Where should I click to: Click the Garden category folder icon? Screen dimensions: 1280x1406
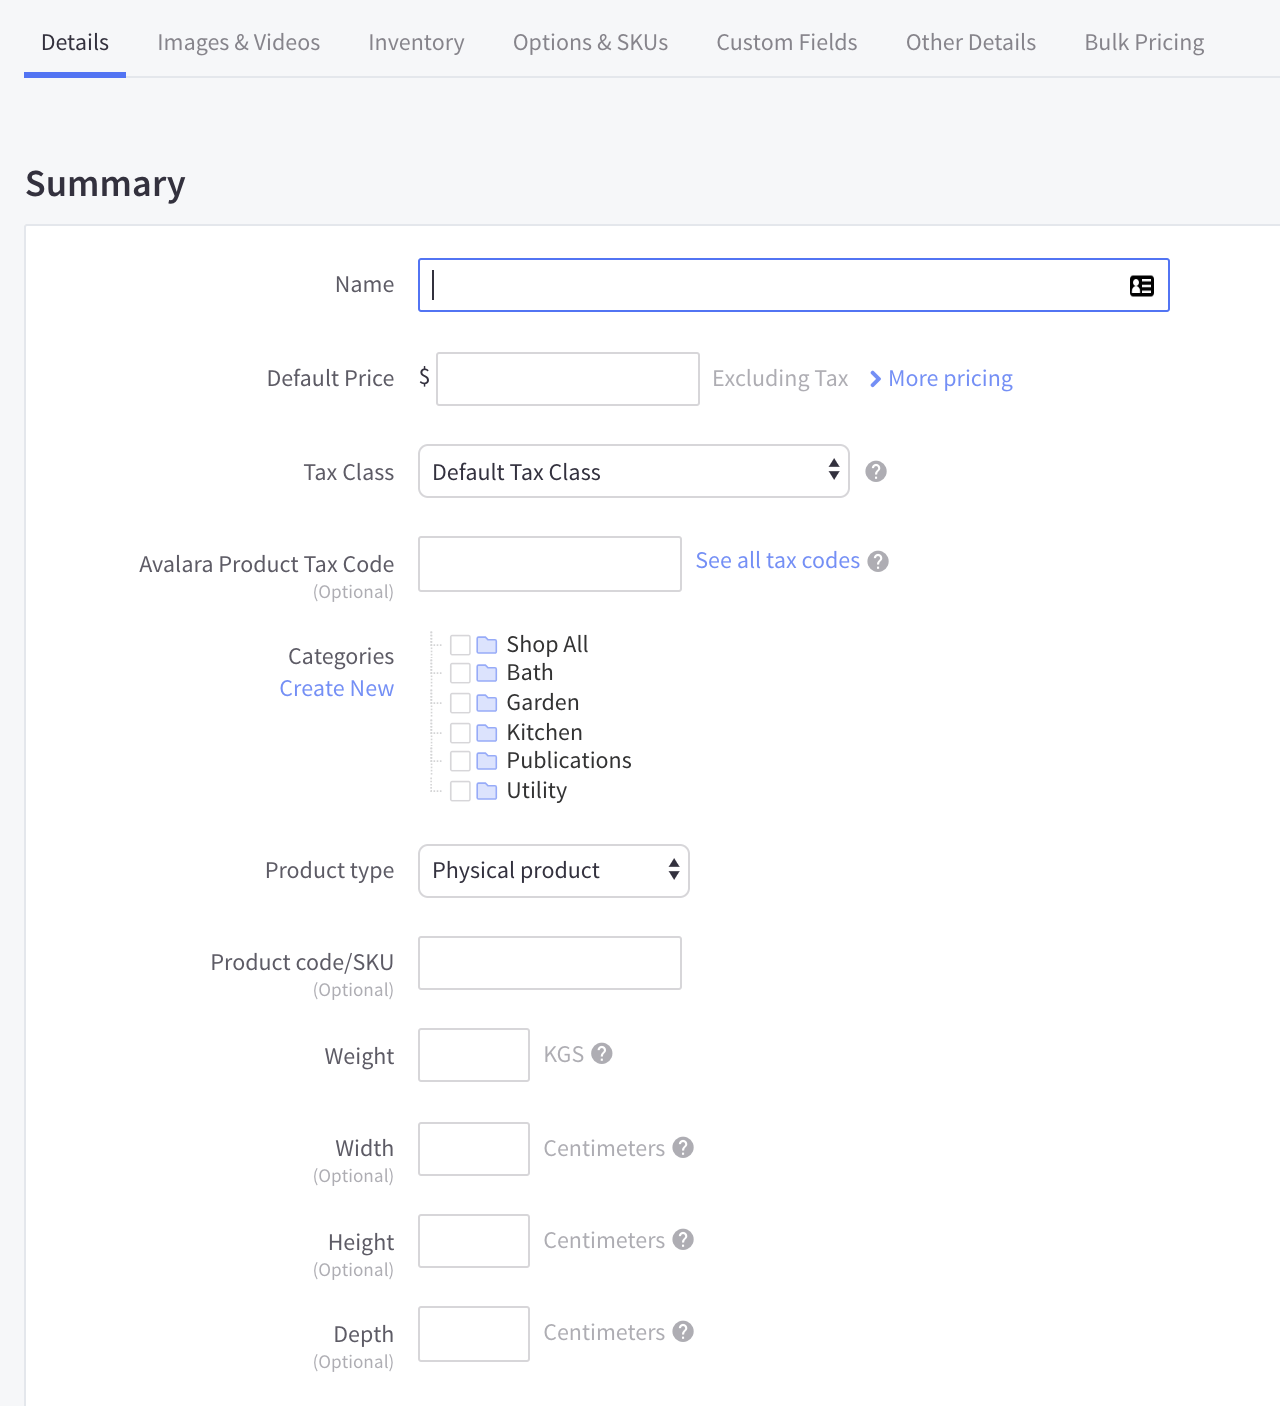pos(487,703)
